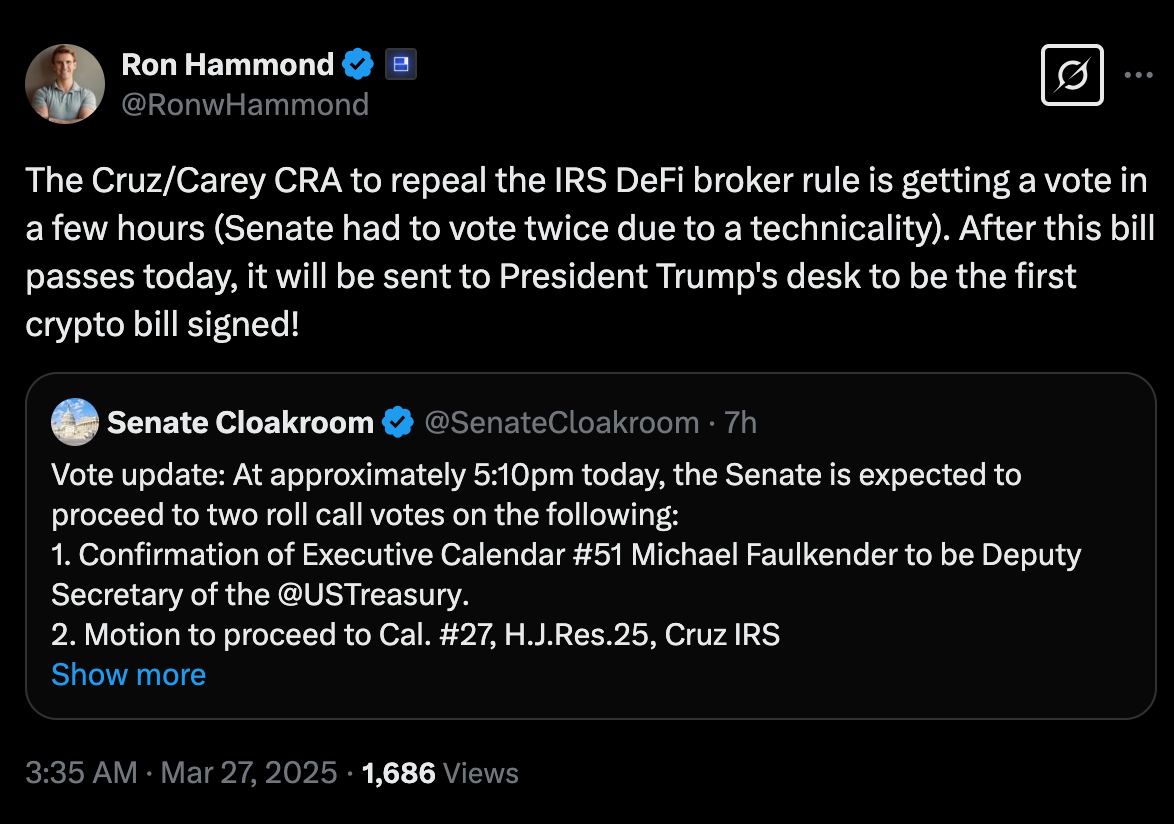The width and height of the screenshot is (1174, 824).
Task: Click Ron Hammond's blue verified badge
Action: (x=358, y=64)
